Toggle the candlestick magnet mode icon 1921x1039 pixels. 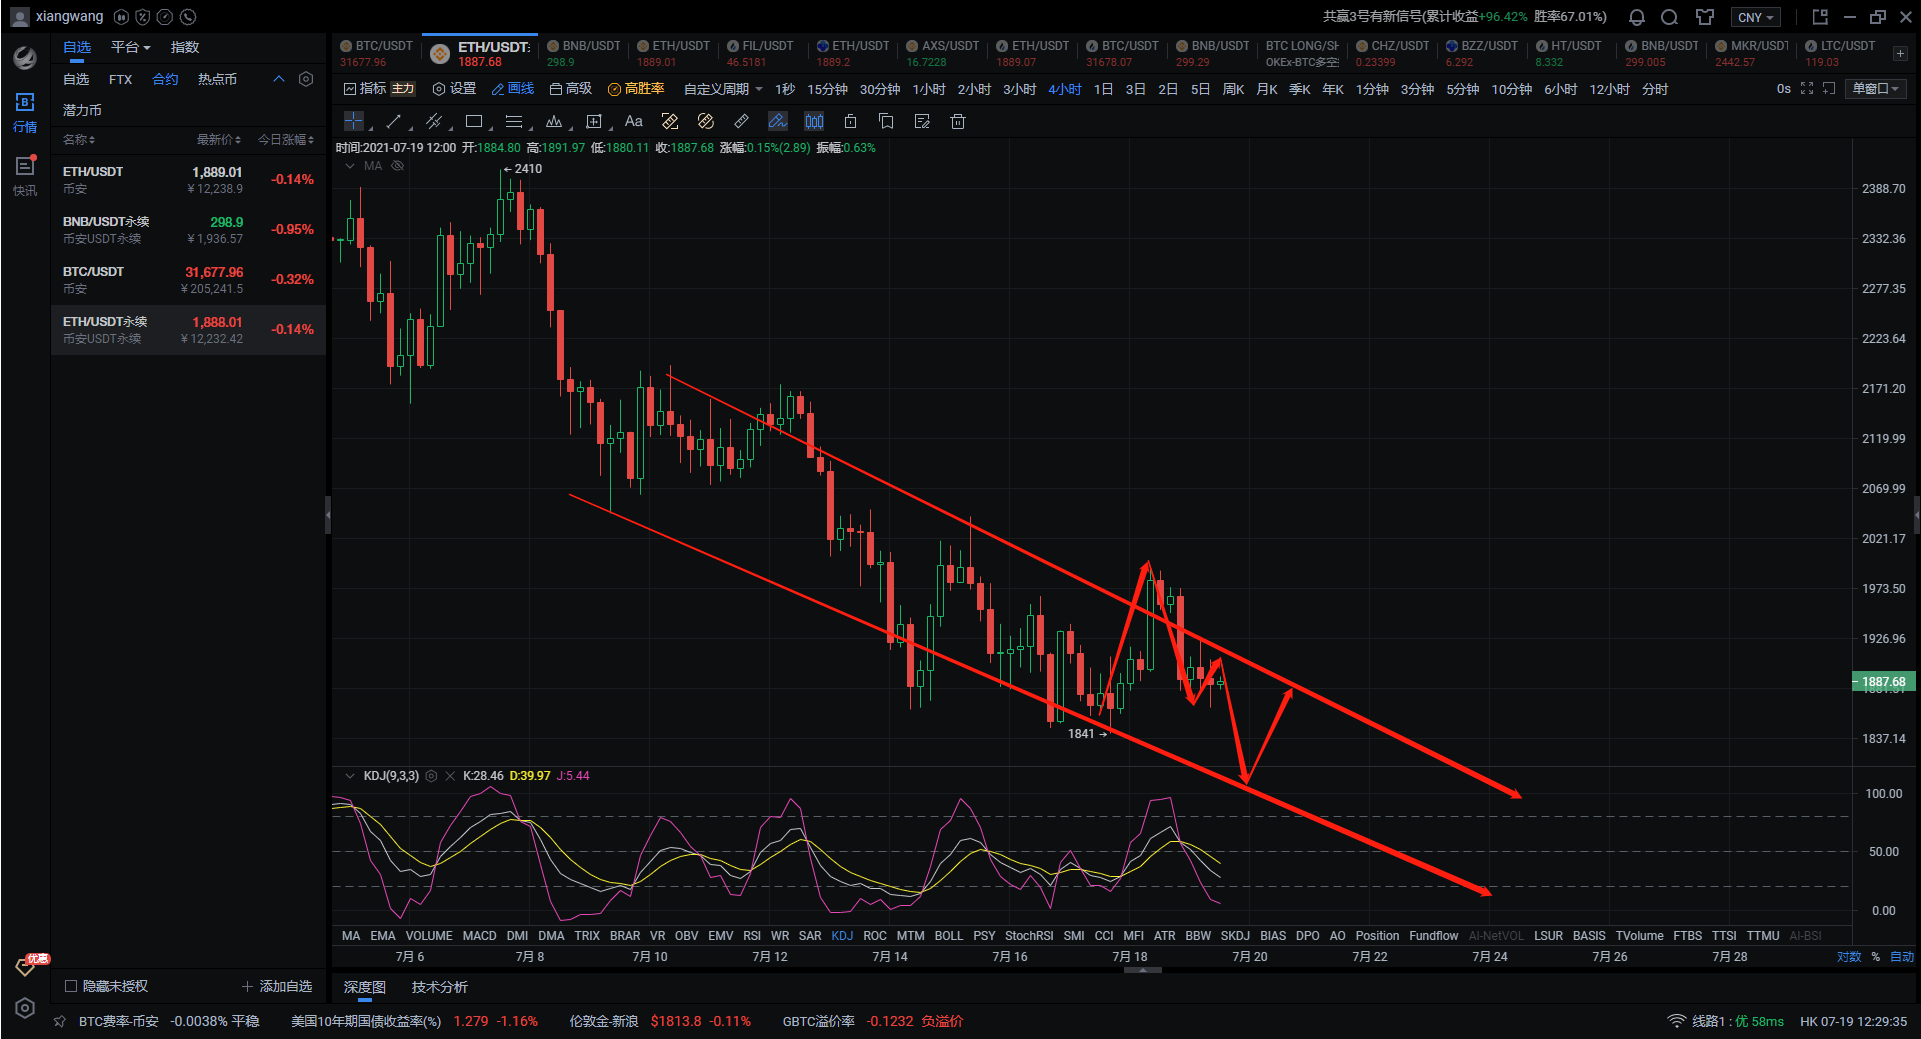click(x=814, y=121)
